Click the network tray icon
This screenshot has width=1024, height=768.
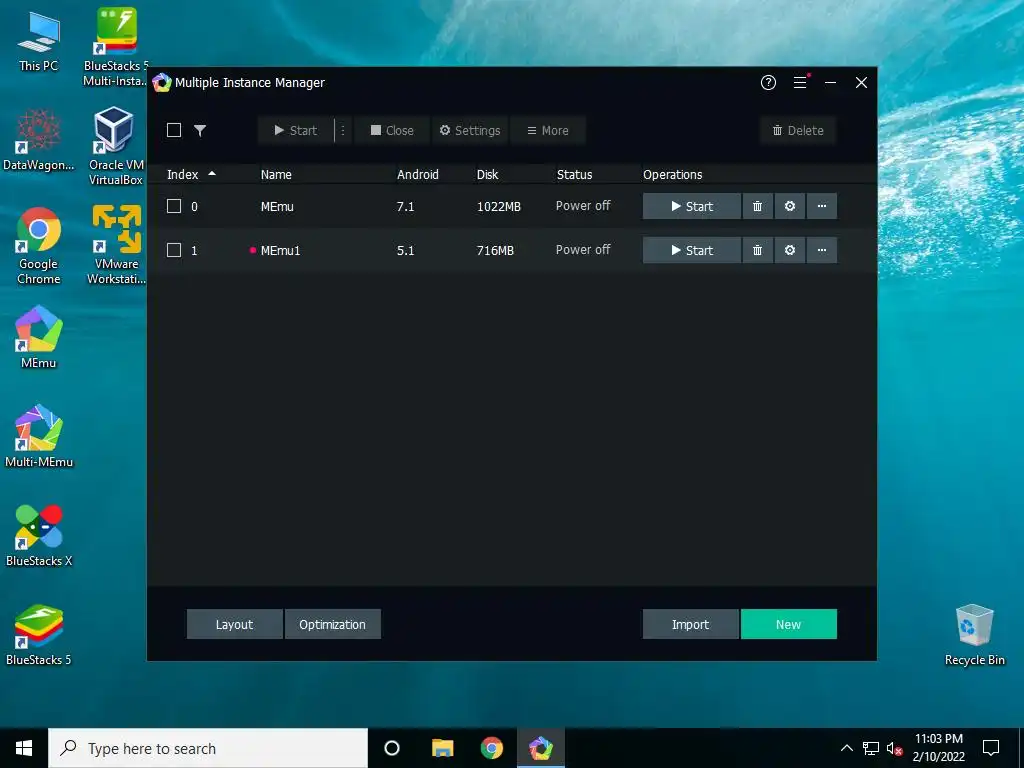[x=871, y=748]
